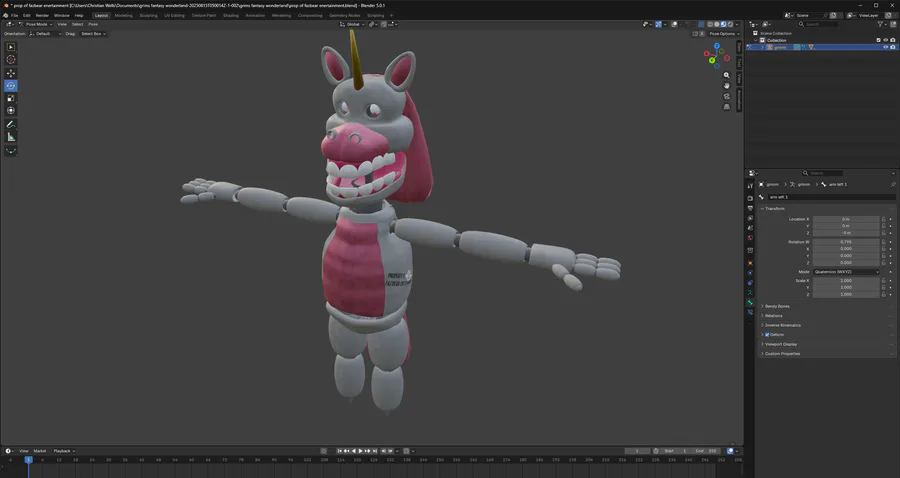Select the Measure tool

tap(11, 137)
